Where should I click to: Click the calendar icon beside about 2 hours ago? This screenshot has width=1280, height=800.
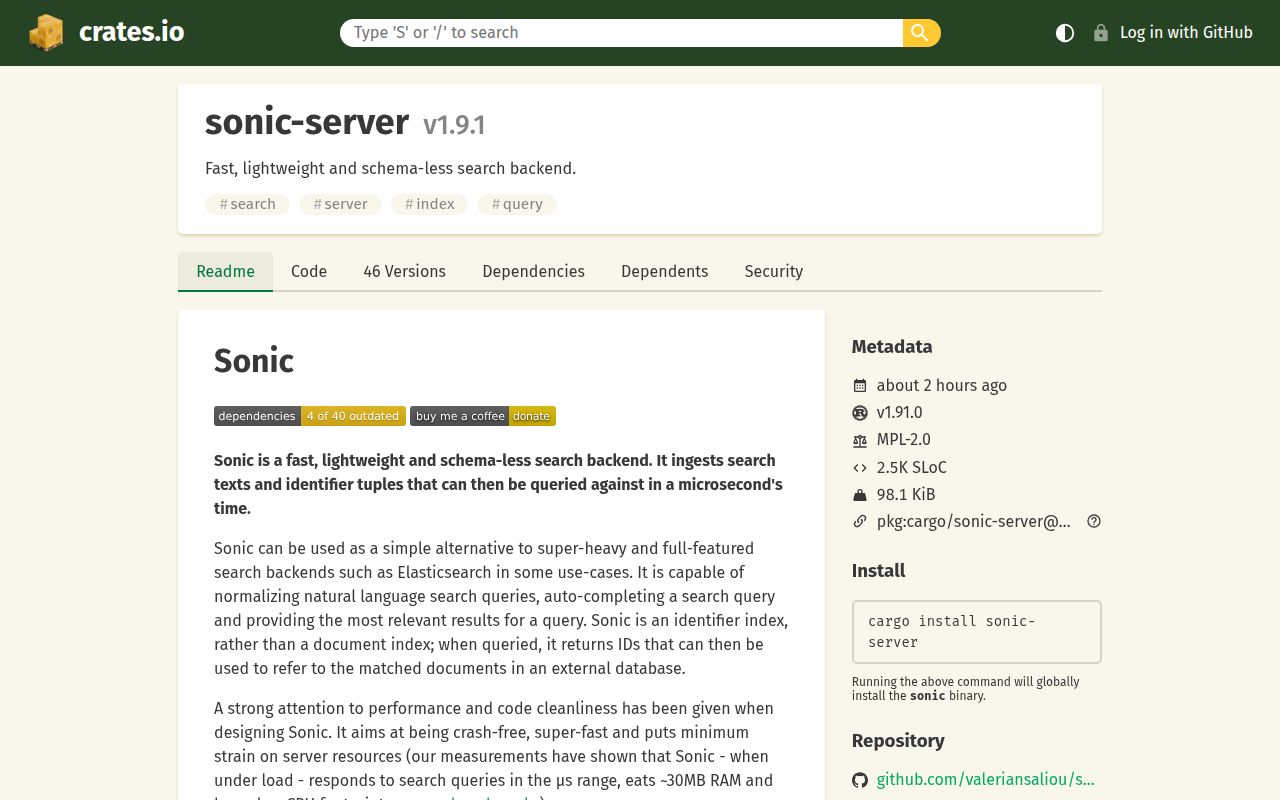tap(860, 386)
